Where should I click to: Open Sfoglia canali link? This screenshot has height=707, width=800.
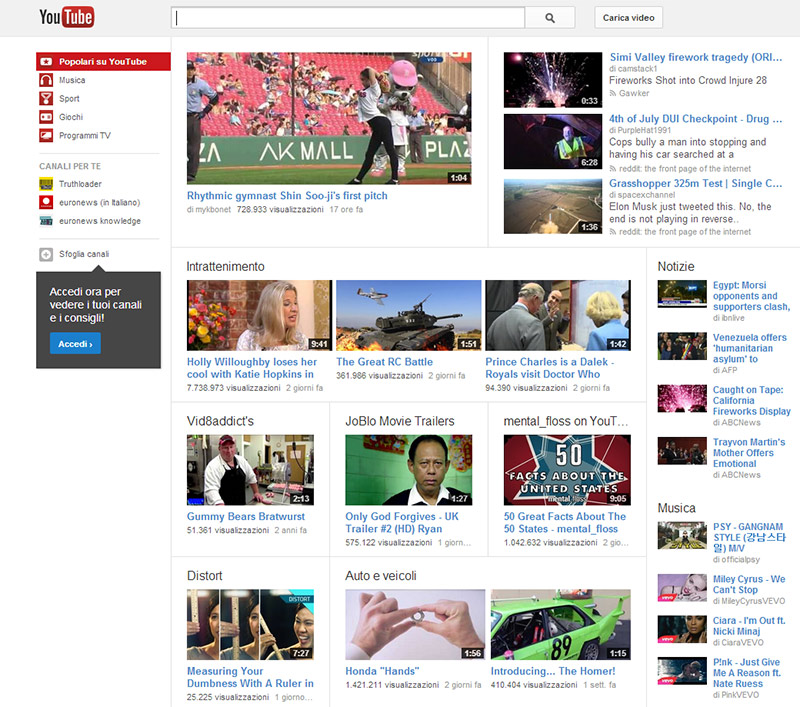pos(84,254)
